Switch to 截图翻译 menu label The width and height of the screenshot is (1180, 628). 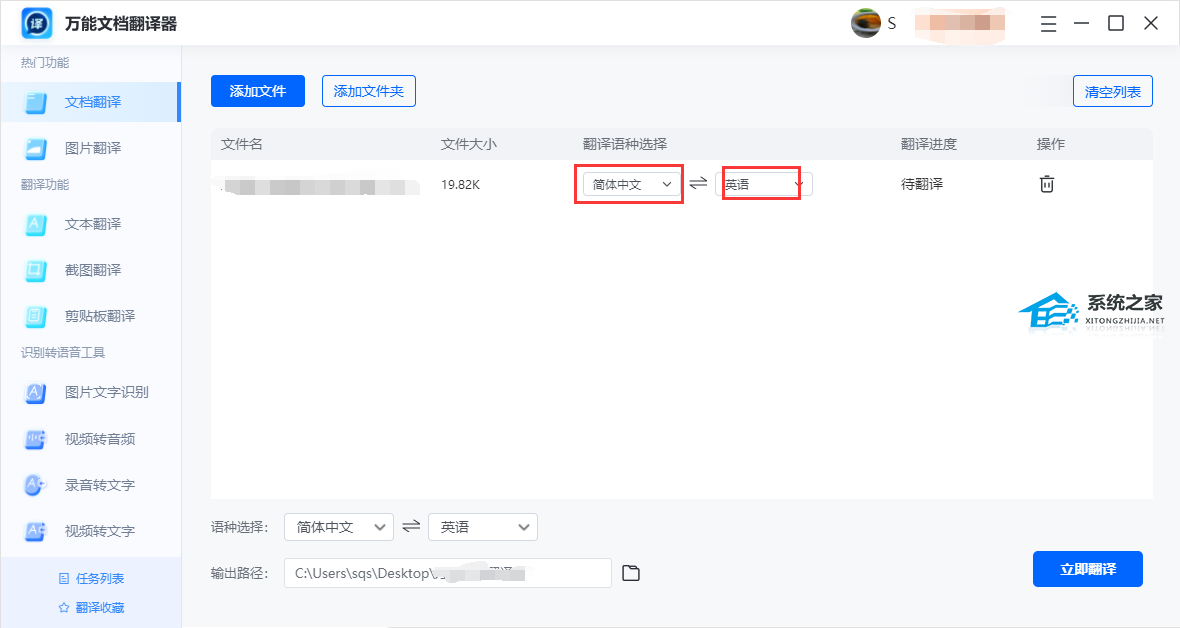tap(93, 270)
